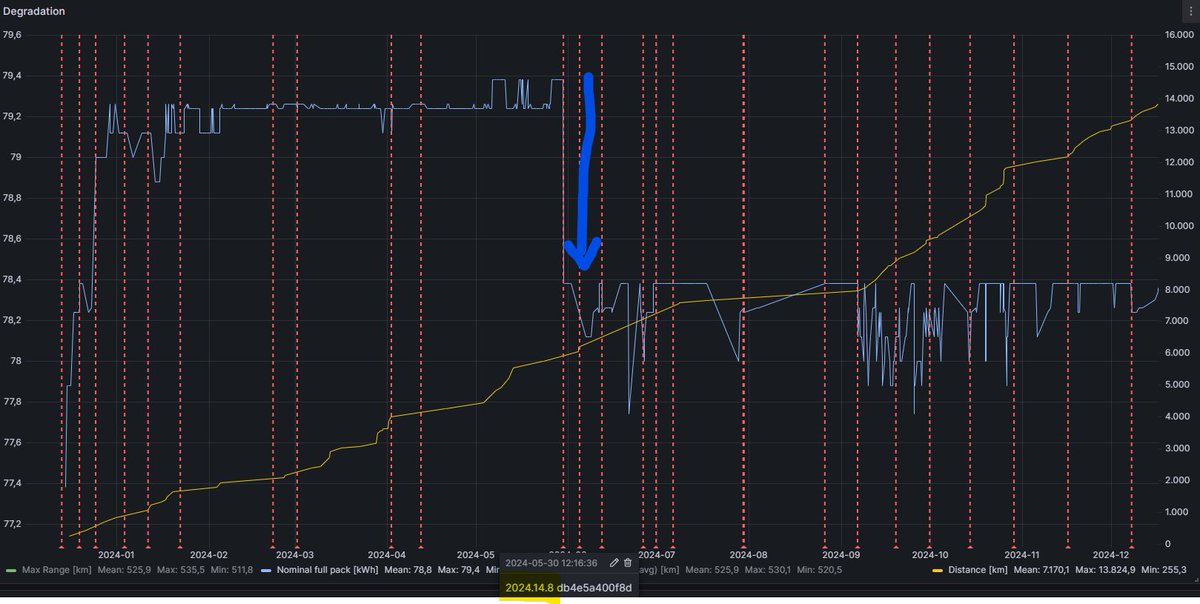
Task: Click the 16.000 right axis label
Action: point(1179,35)
